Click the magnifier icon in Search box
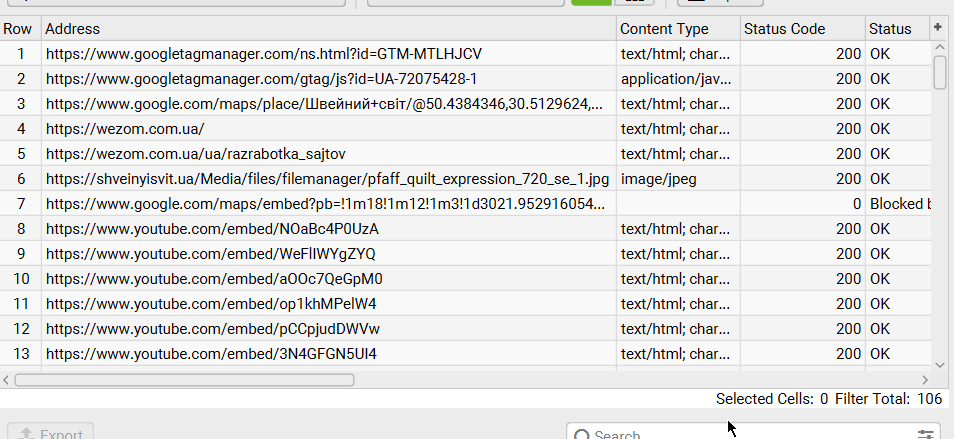Screen dimensions: 954x439 [x=581, y=435]
